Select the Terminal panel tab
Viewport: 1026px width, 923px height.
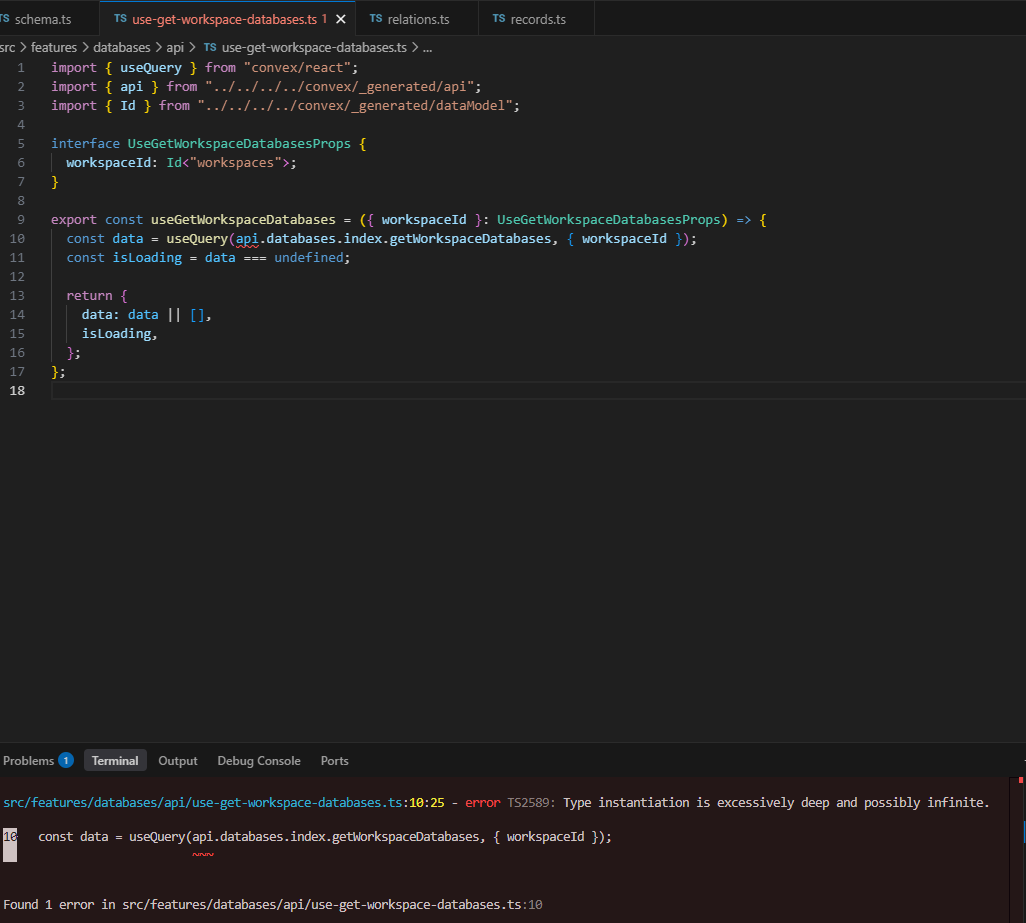coord(115,761)
